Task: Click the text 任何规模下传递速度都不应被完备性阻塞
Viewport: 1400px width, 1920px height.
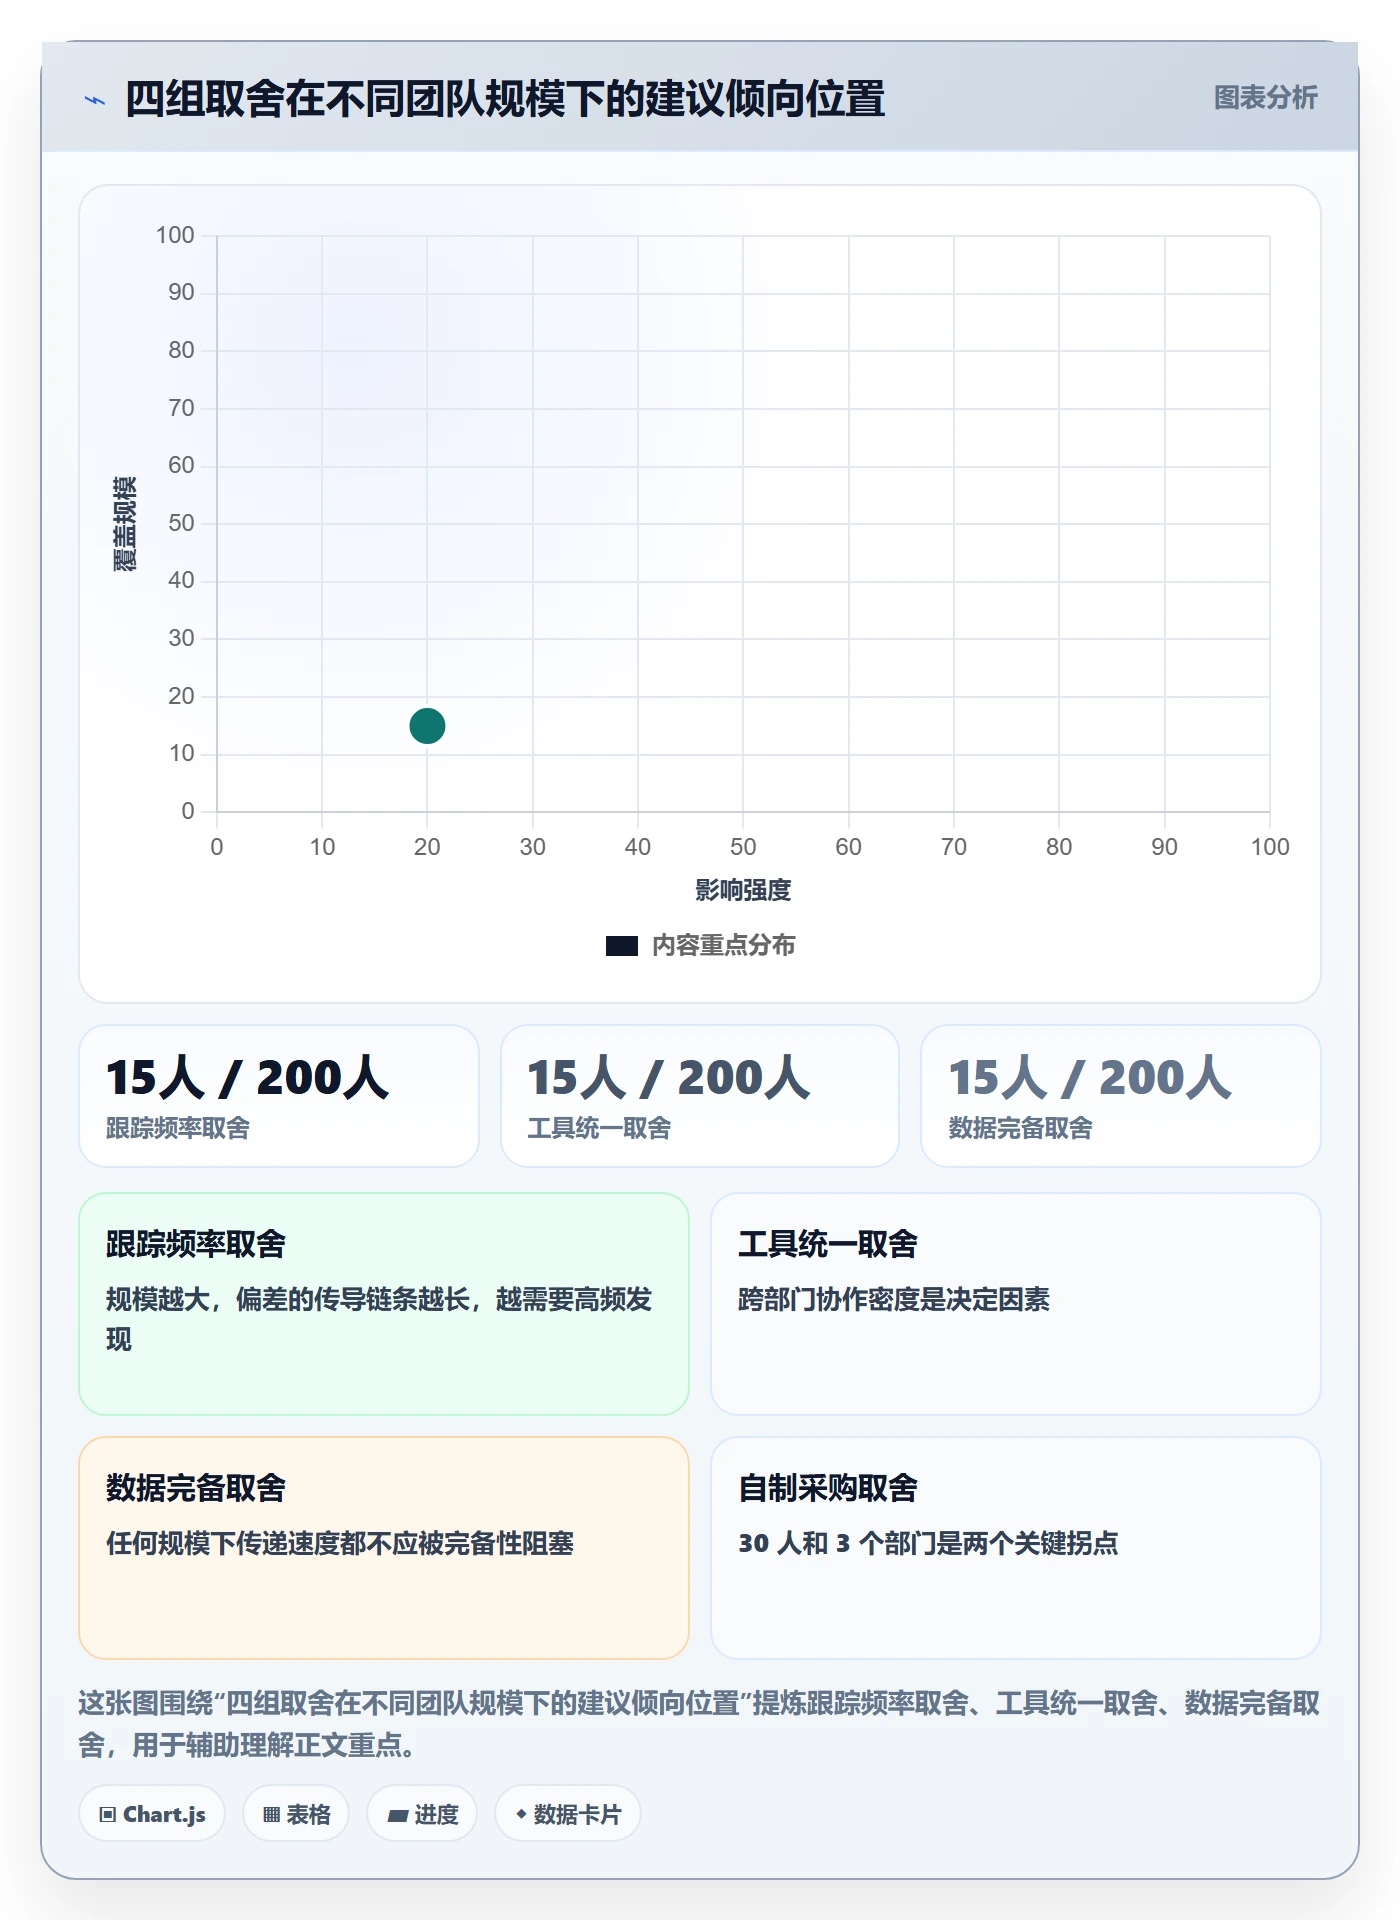Action: pyautogui.click(x=340, y=1543)
